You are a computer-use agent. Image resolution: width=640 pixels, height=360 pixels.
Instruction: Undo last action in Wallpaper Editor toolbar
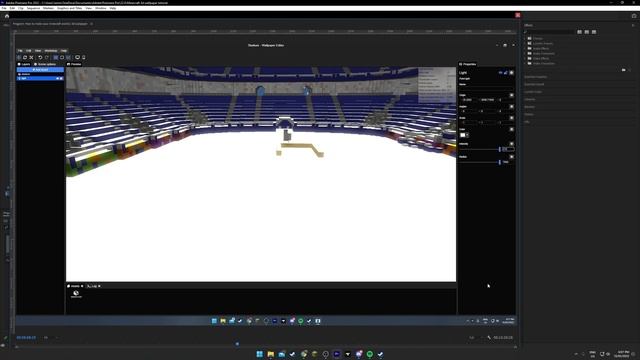[40, 58]
